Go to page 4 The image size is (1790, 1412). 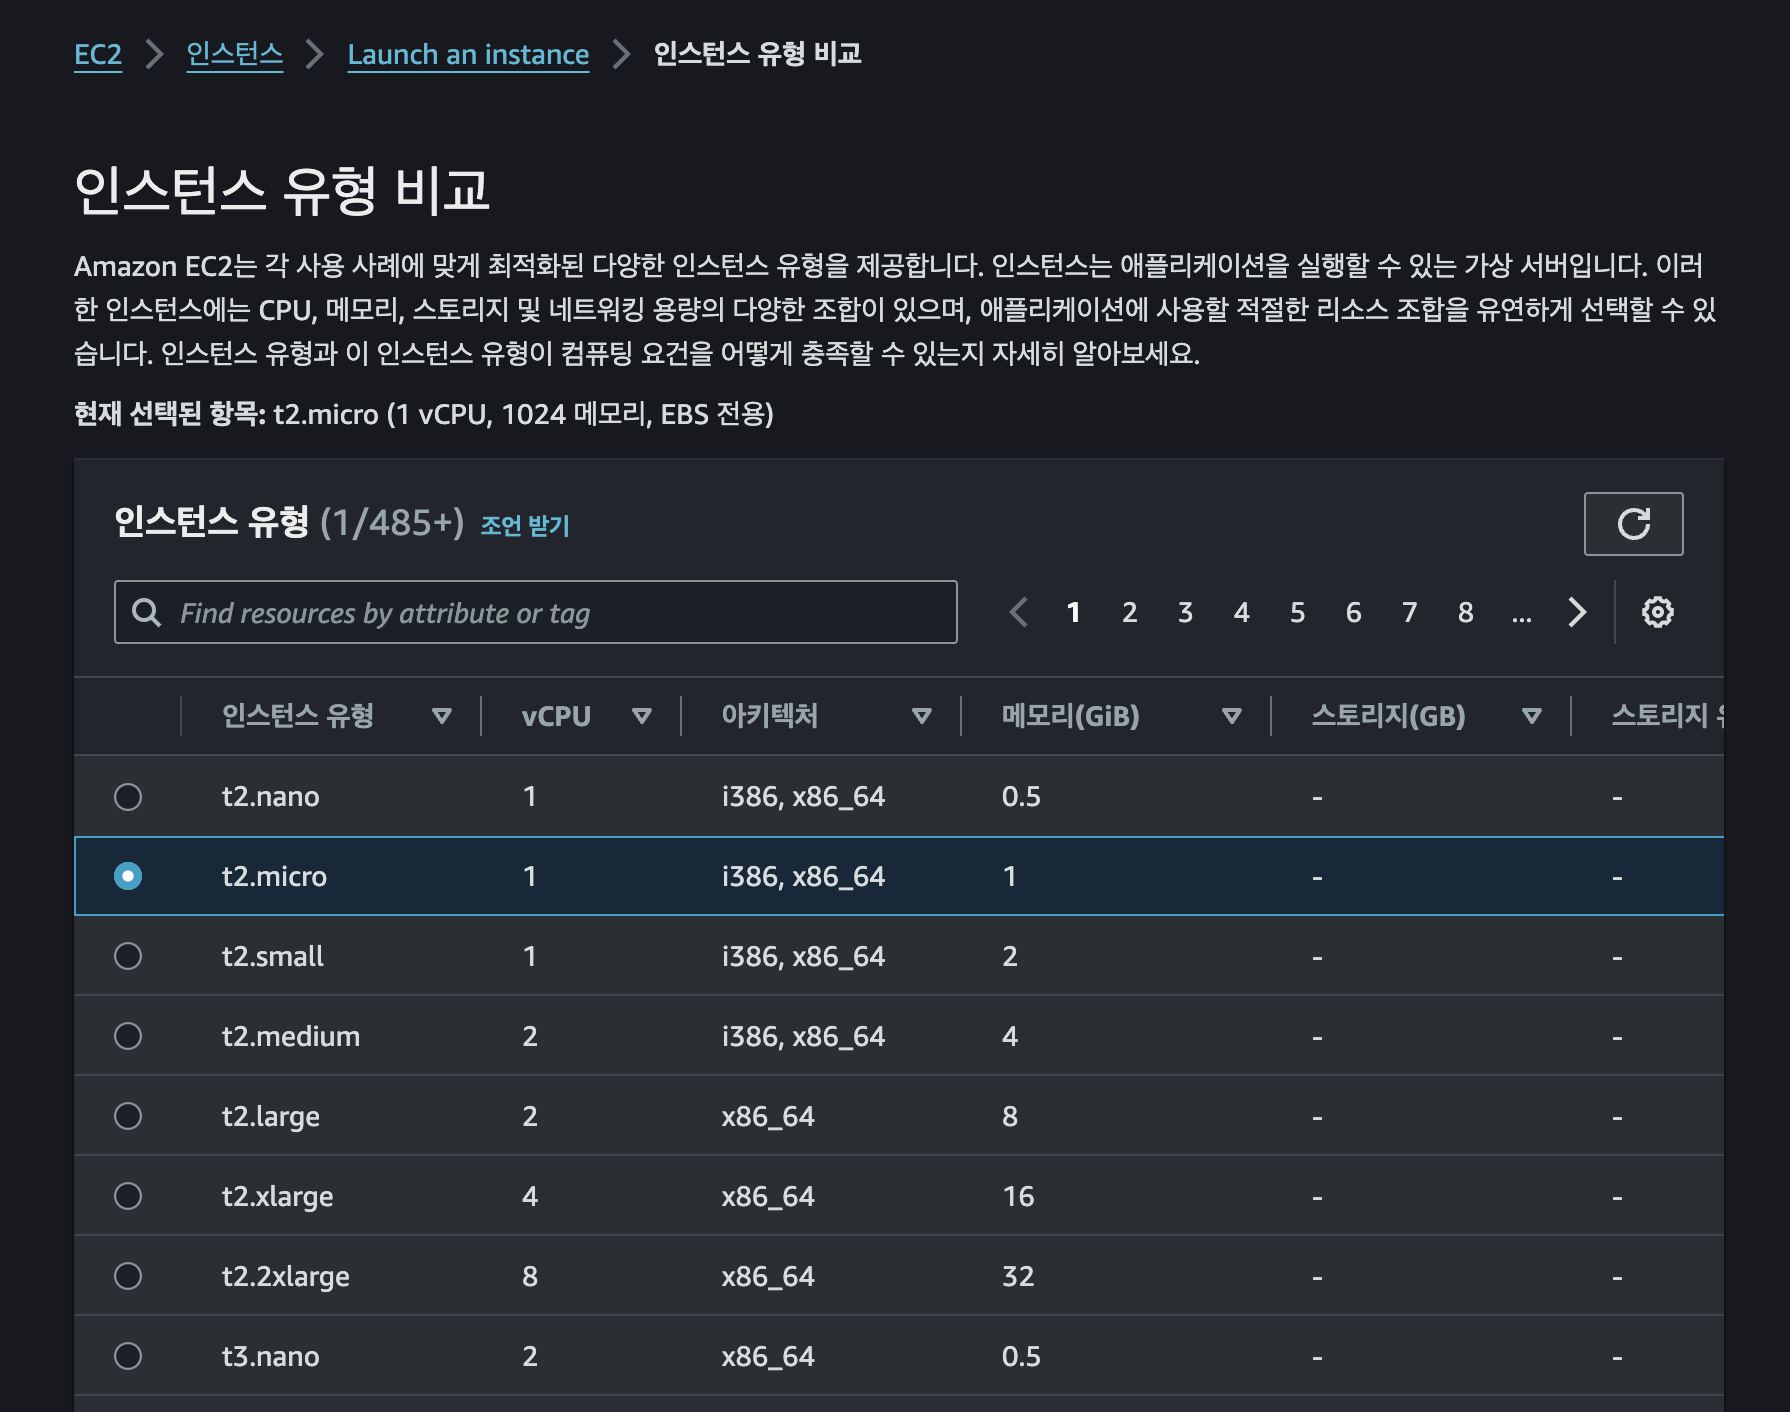tap(1242, 612)
